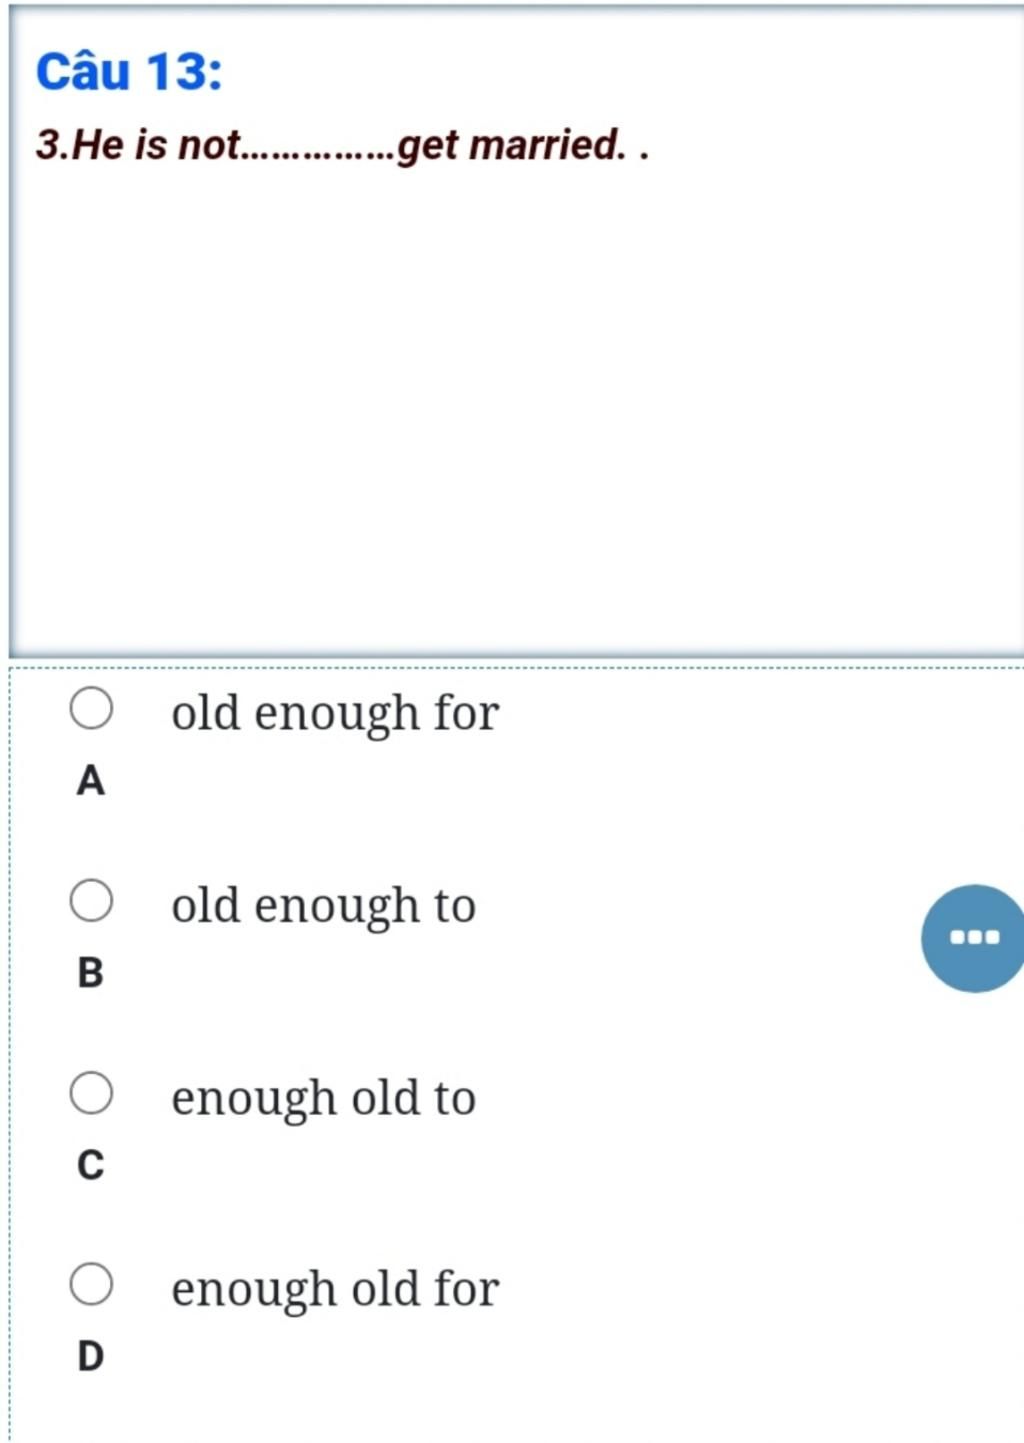The height and width of the screenshot is (1443, 1024).
Task: Click the letter label B
Action: coord(90,972)
